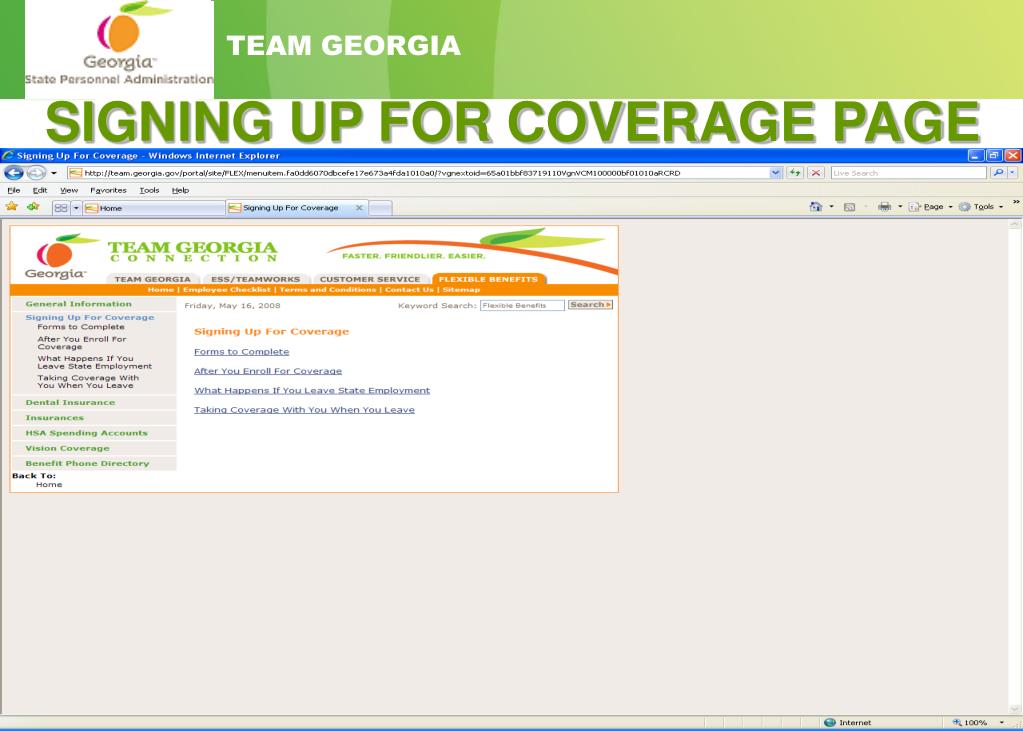Select the CUSTOMER SERVICE site tab

[370, 279]
